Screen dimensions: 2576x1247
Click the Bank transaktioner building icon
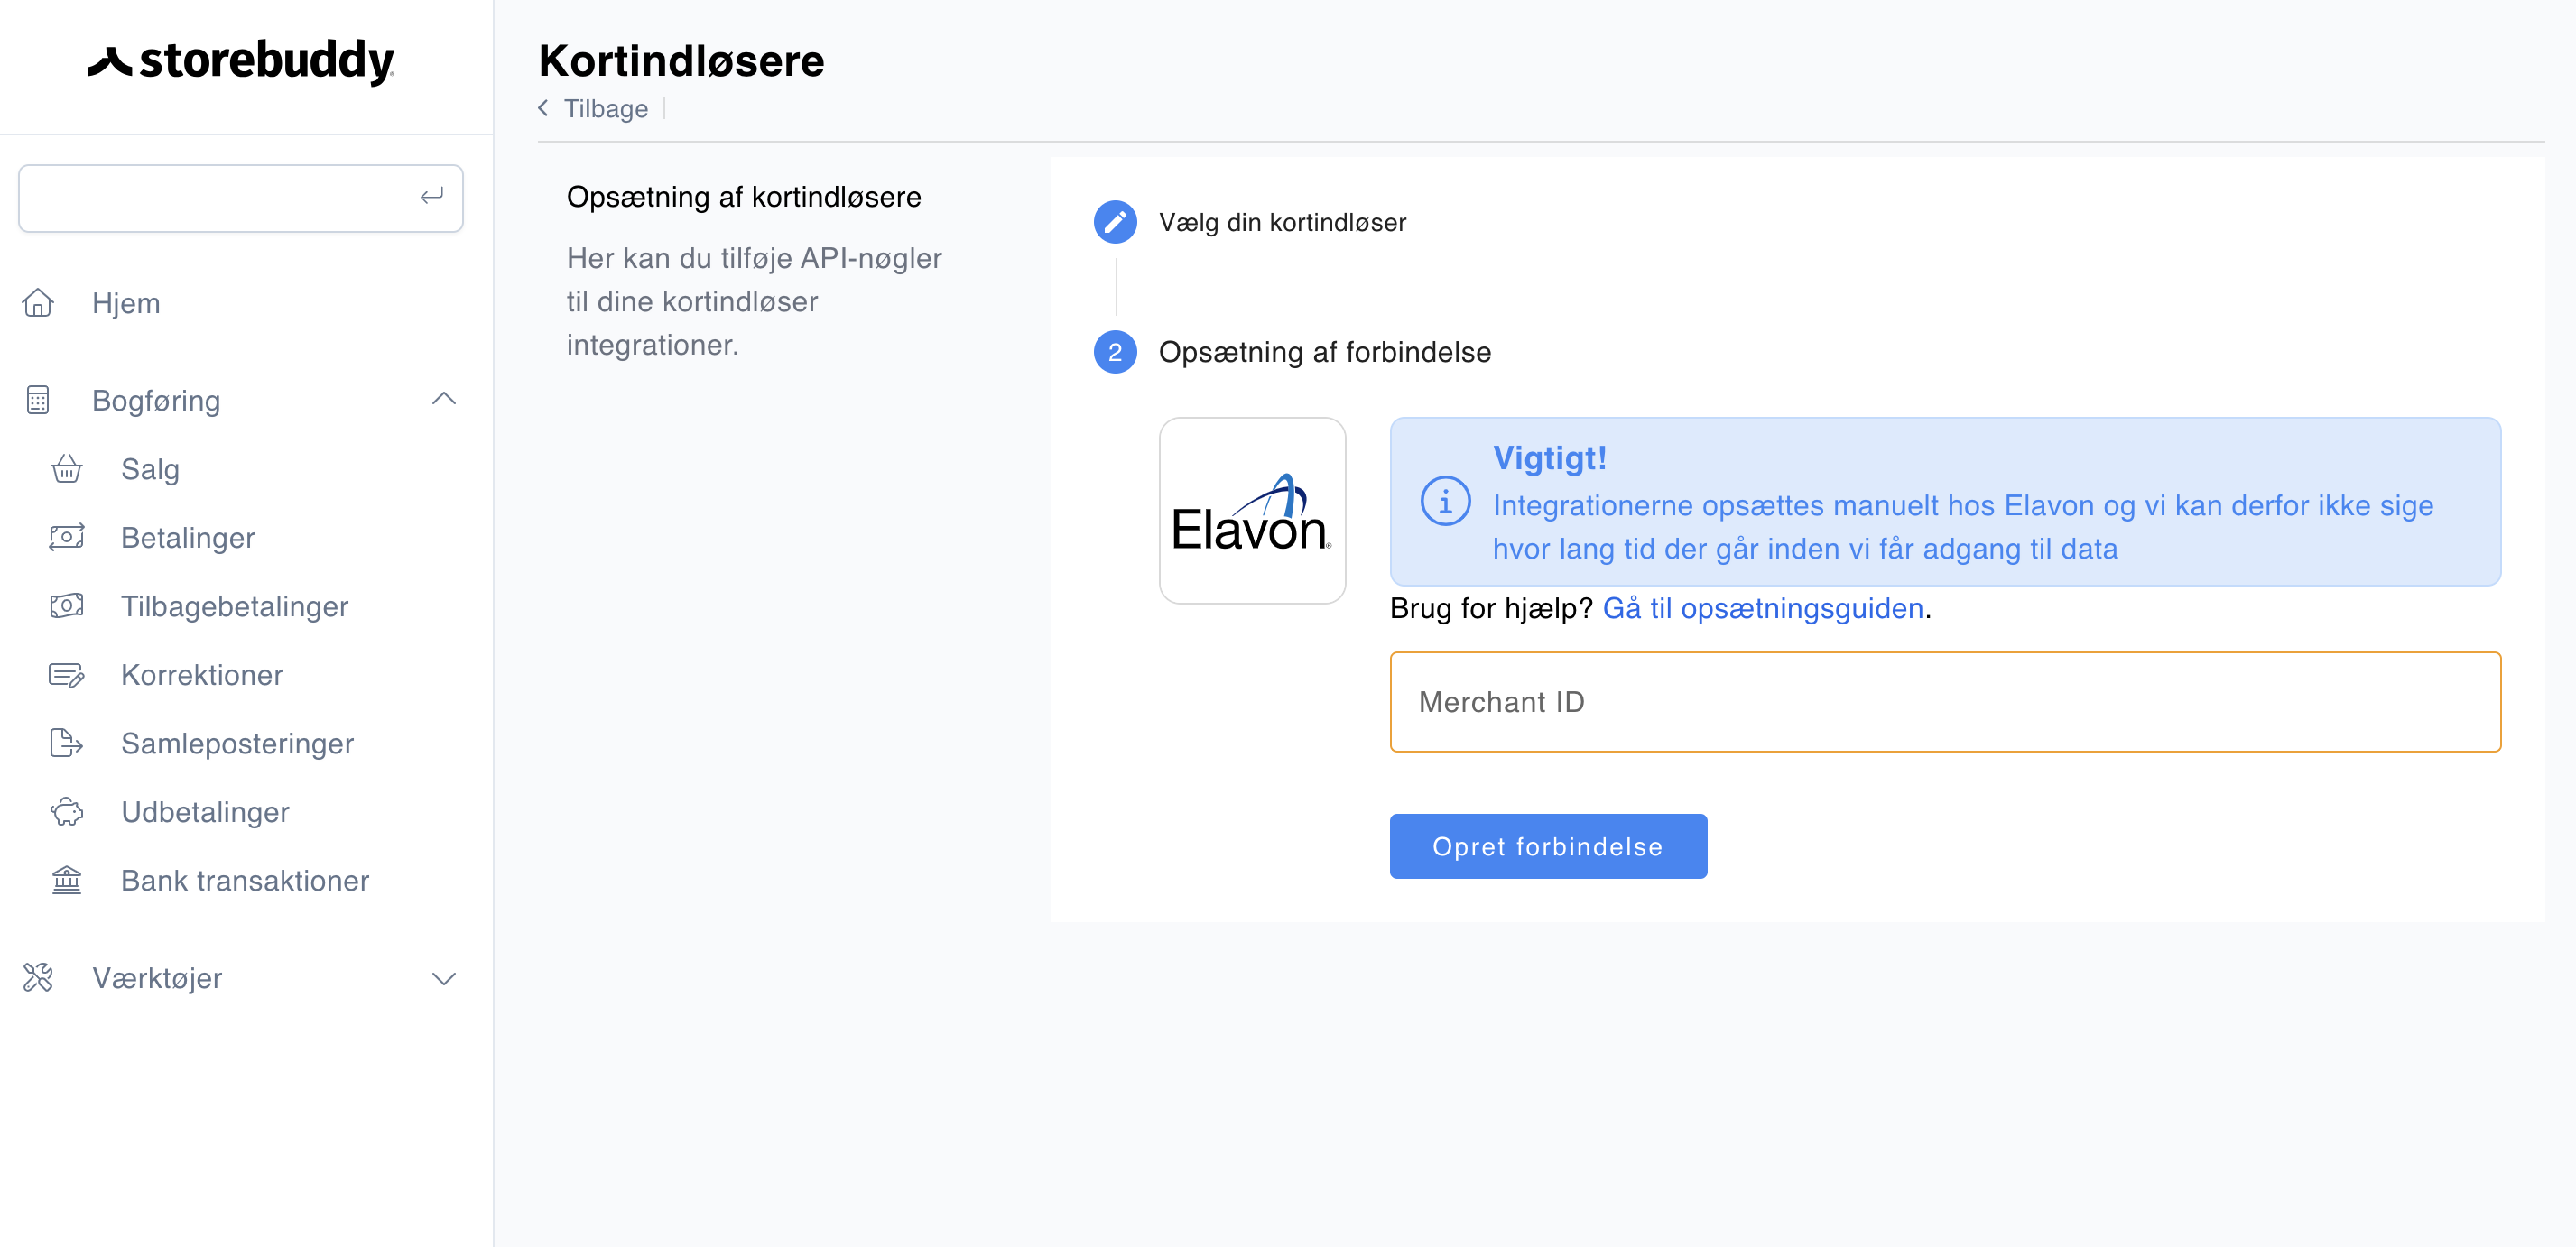67,879
